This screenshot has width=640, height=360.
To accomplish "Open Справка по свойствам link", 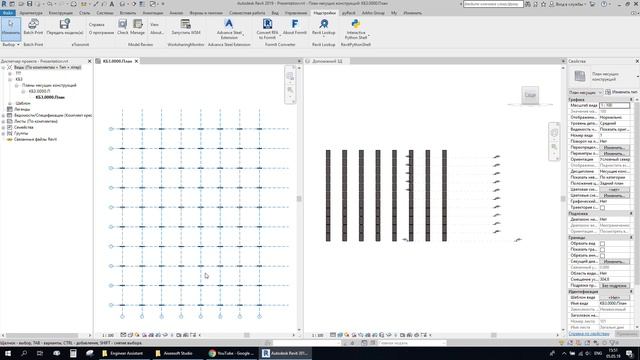I will [x=589, y=334].
